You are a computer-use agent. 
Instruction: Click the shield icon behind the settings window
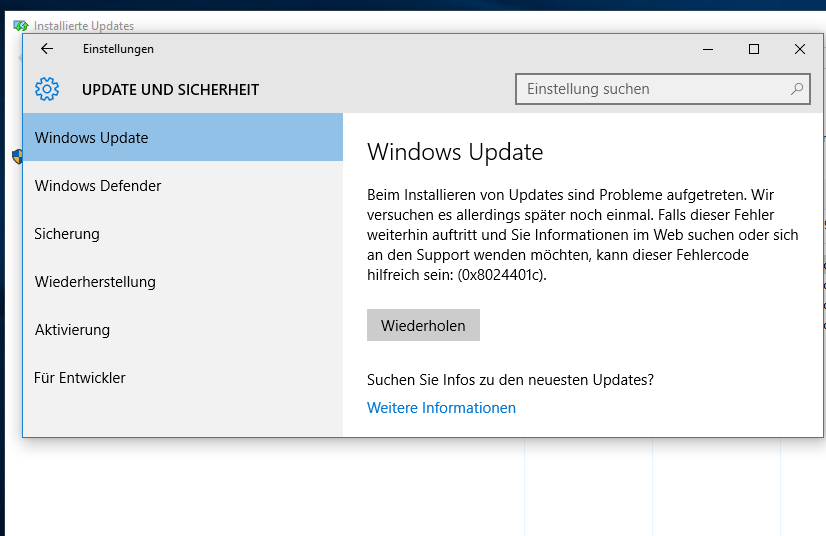coord(17,157)
